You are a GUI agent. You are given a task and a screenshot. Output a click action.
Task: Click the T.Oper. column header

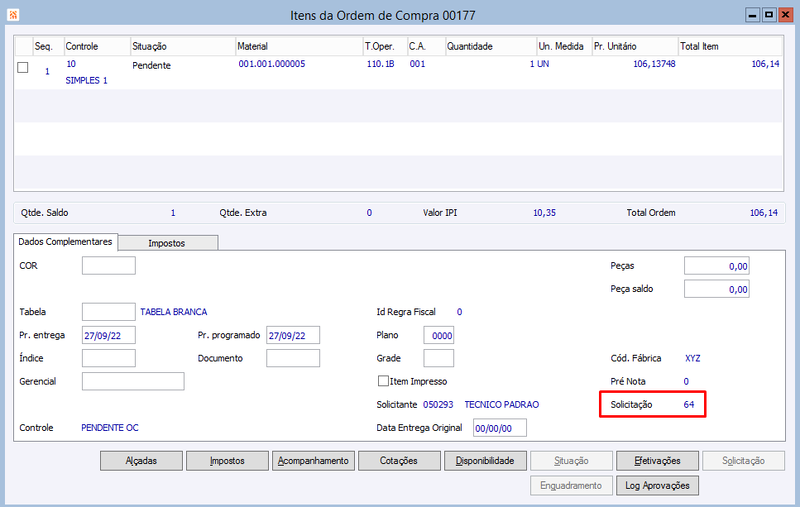385,46
